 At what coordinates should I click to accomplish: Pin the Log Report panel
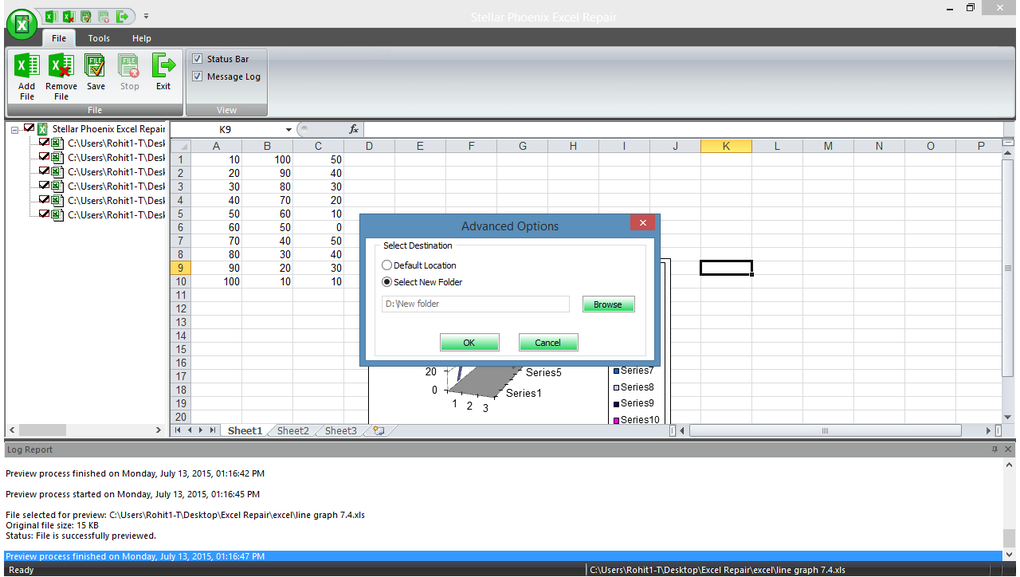coord(995,450)
